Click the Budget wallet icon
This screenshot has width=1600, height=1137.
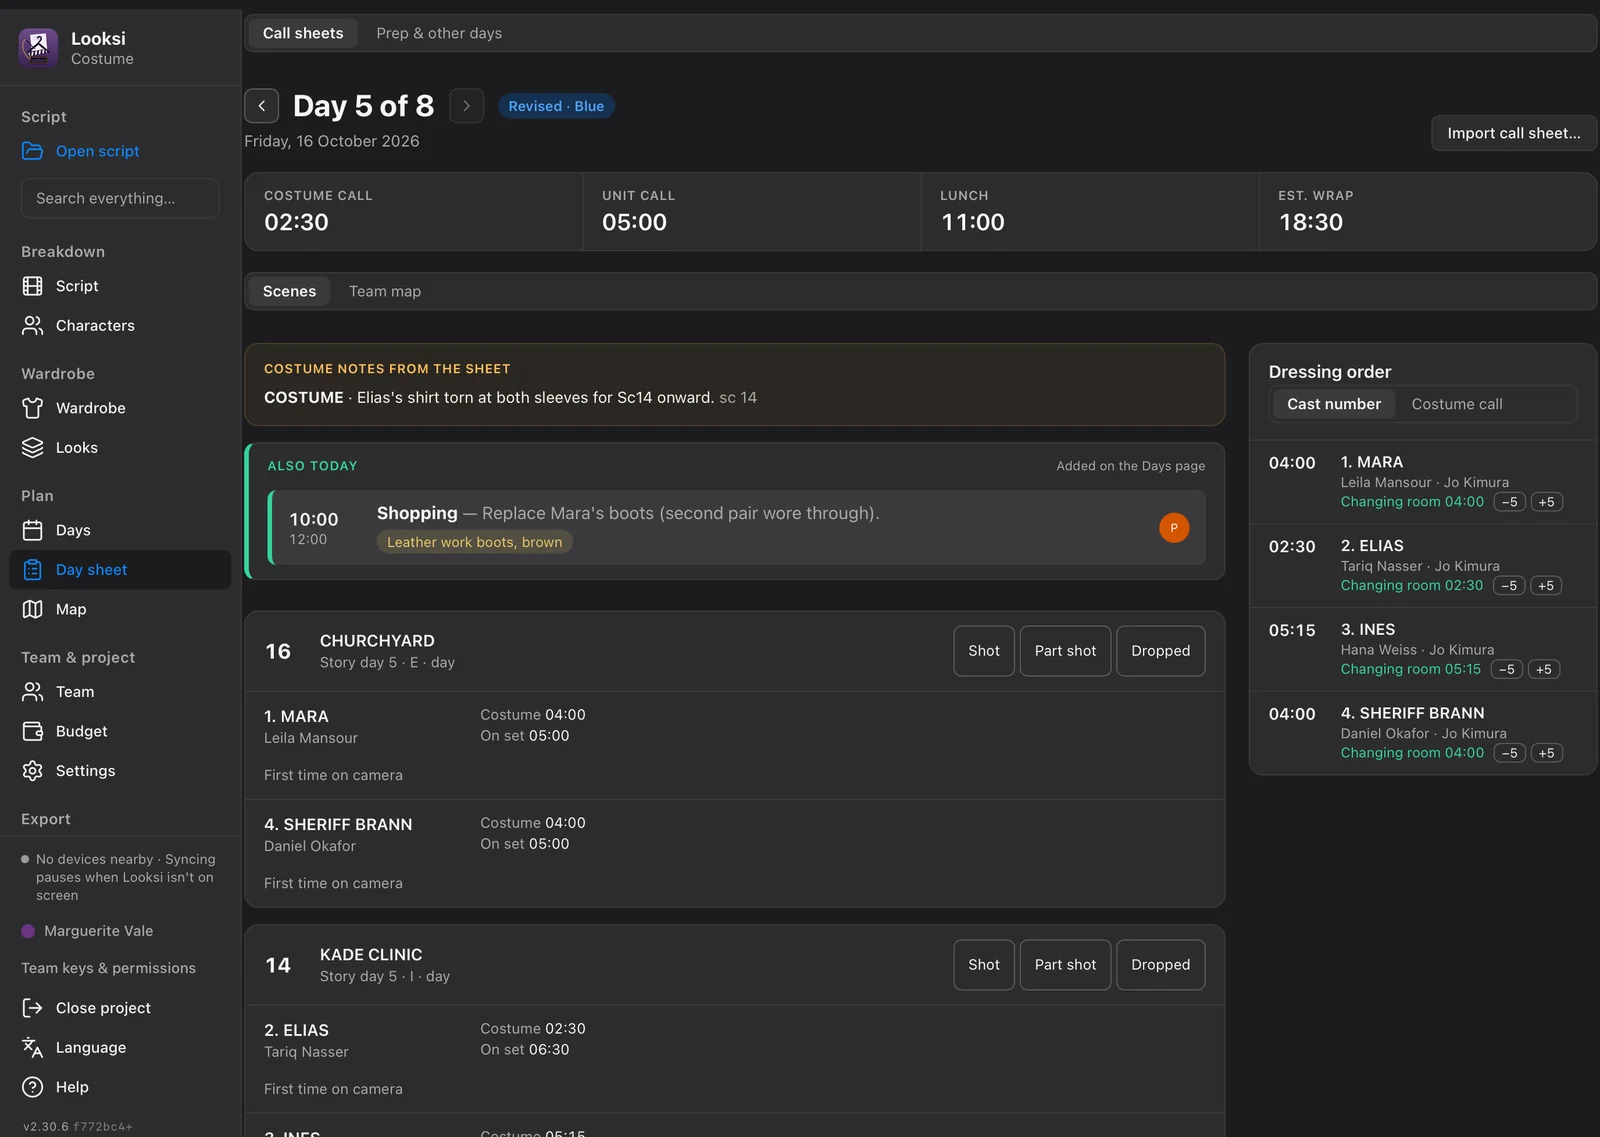[x=32, y=731]
